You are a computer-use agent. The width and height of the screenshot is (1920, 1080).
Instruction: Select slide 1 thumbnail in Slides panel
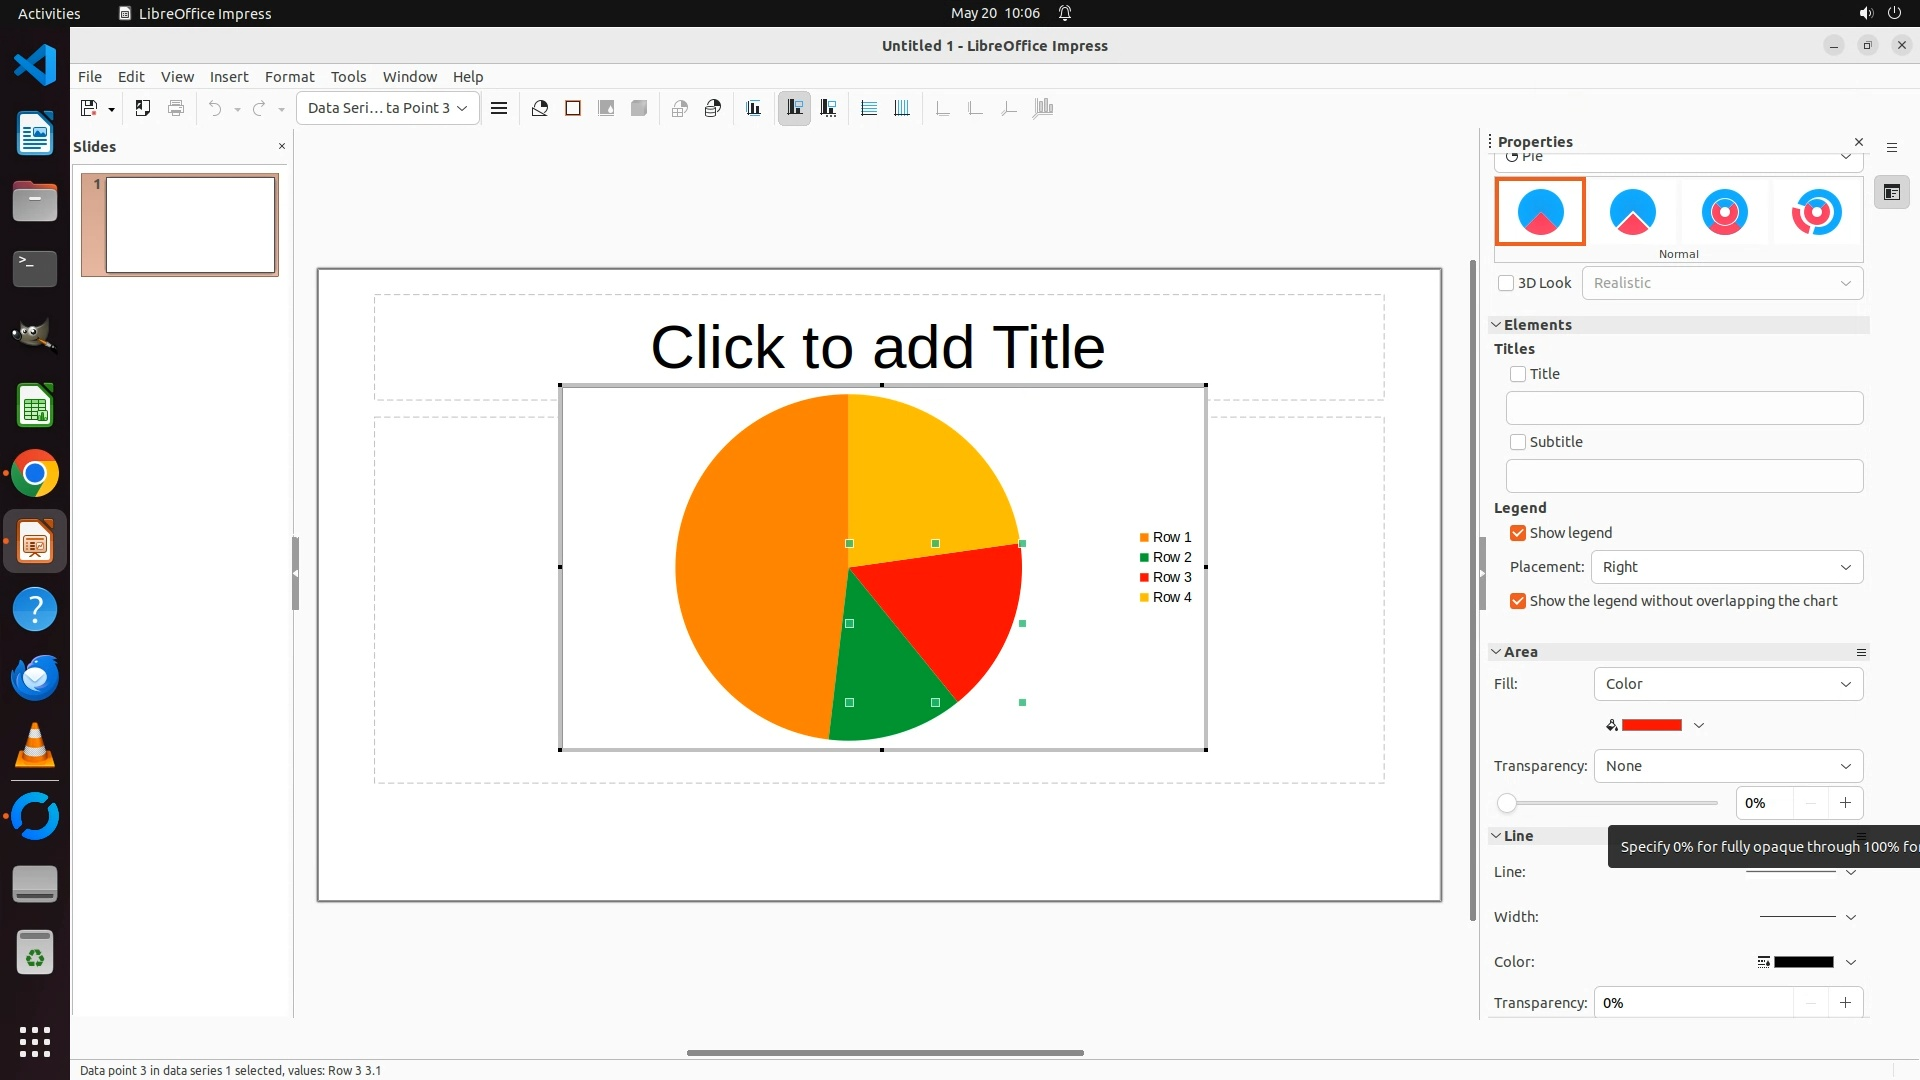pyautogui.click(x=190, y=225)
